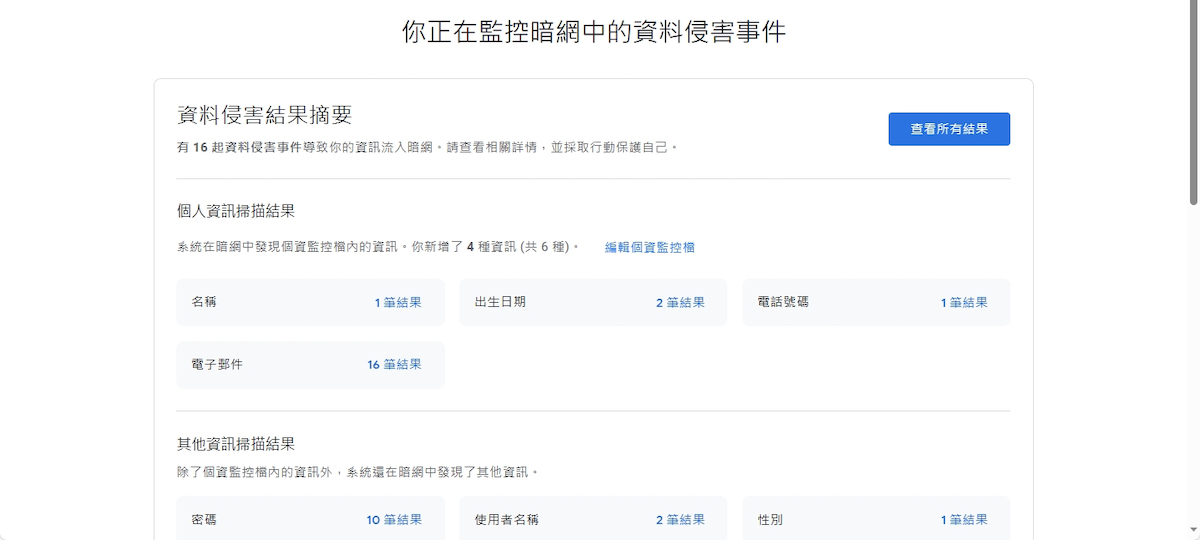Open the 編輯個資監控檔 link
Screen dimensions: 1200x540
pyautogui.click(x=650, y=247)
